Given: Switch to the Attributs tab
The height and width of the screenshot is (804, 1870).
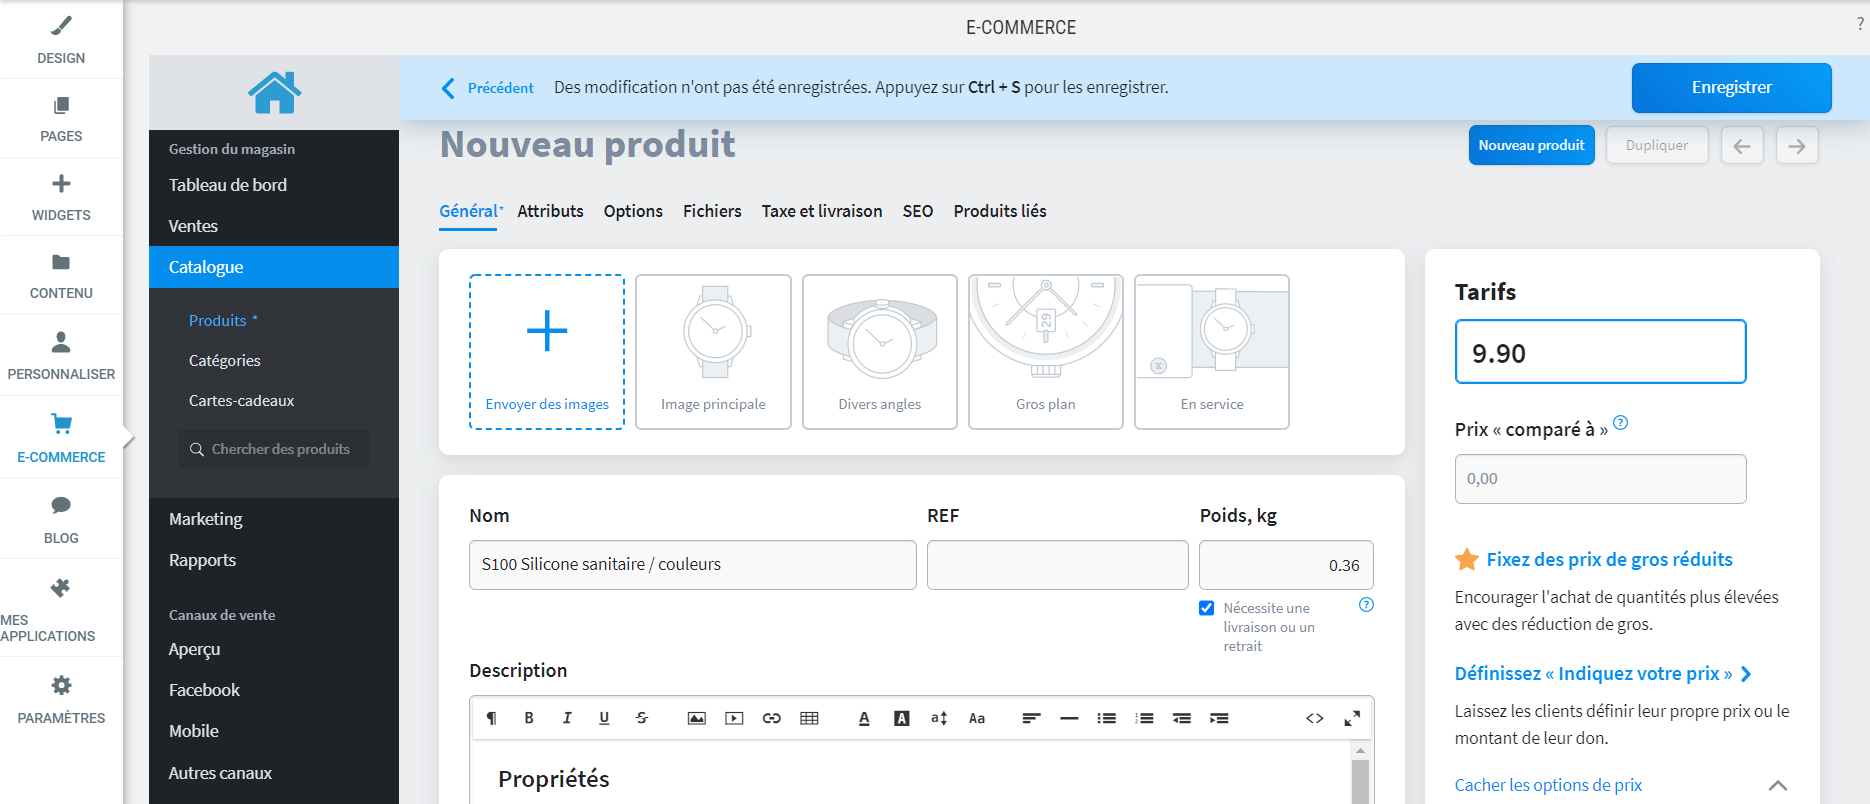Looking at the screenshot, I should (550, 211).
